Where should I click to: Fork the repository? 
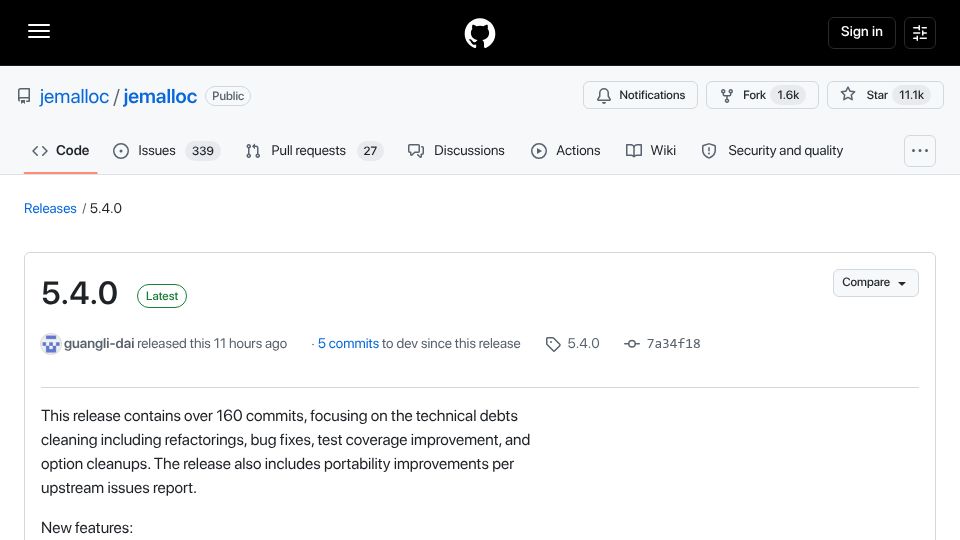pyautogui.click(x=762, y=95)
